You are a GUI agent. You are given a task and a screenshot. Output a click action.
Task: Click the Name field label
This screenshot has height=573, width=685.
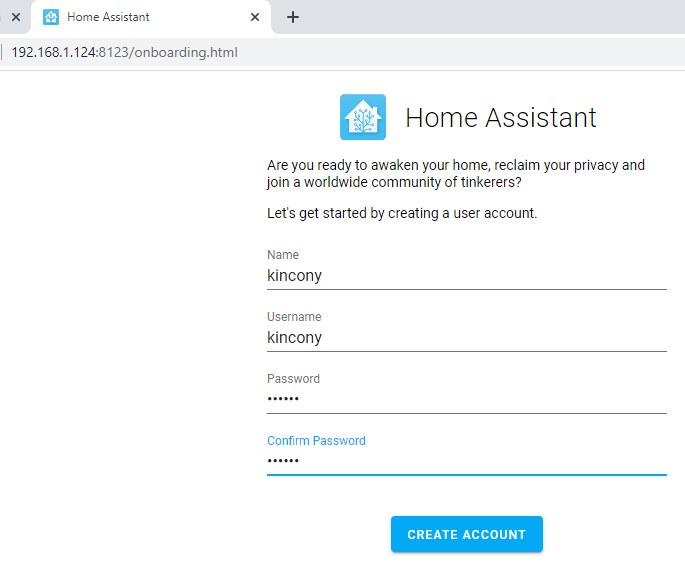283,255
